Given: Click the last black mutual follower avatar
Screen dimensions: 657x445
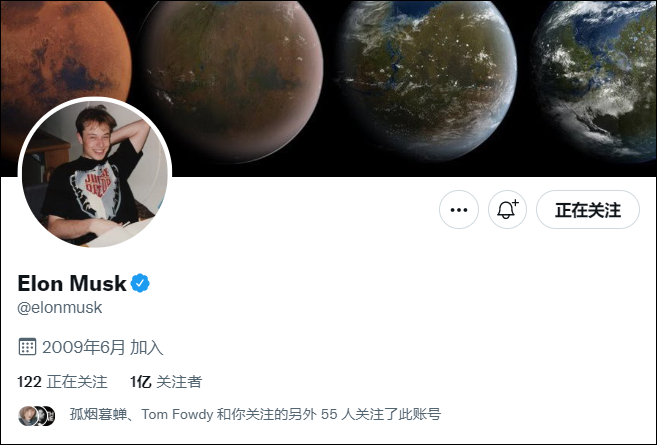Looking at the screenshot, I should 50,415.
